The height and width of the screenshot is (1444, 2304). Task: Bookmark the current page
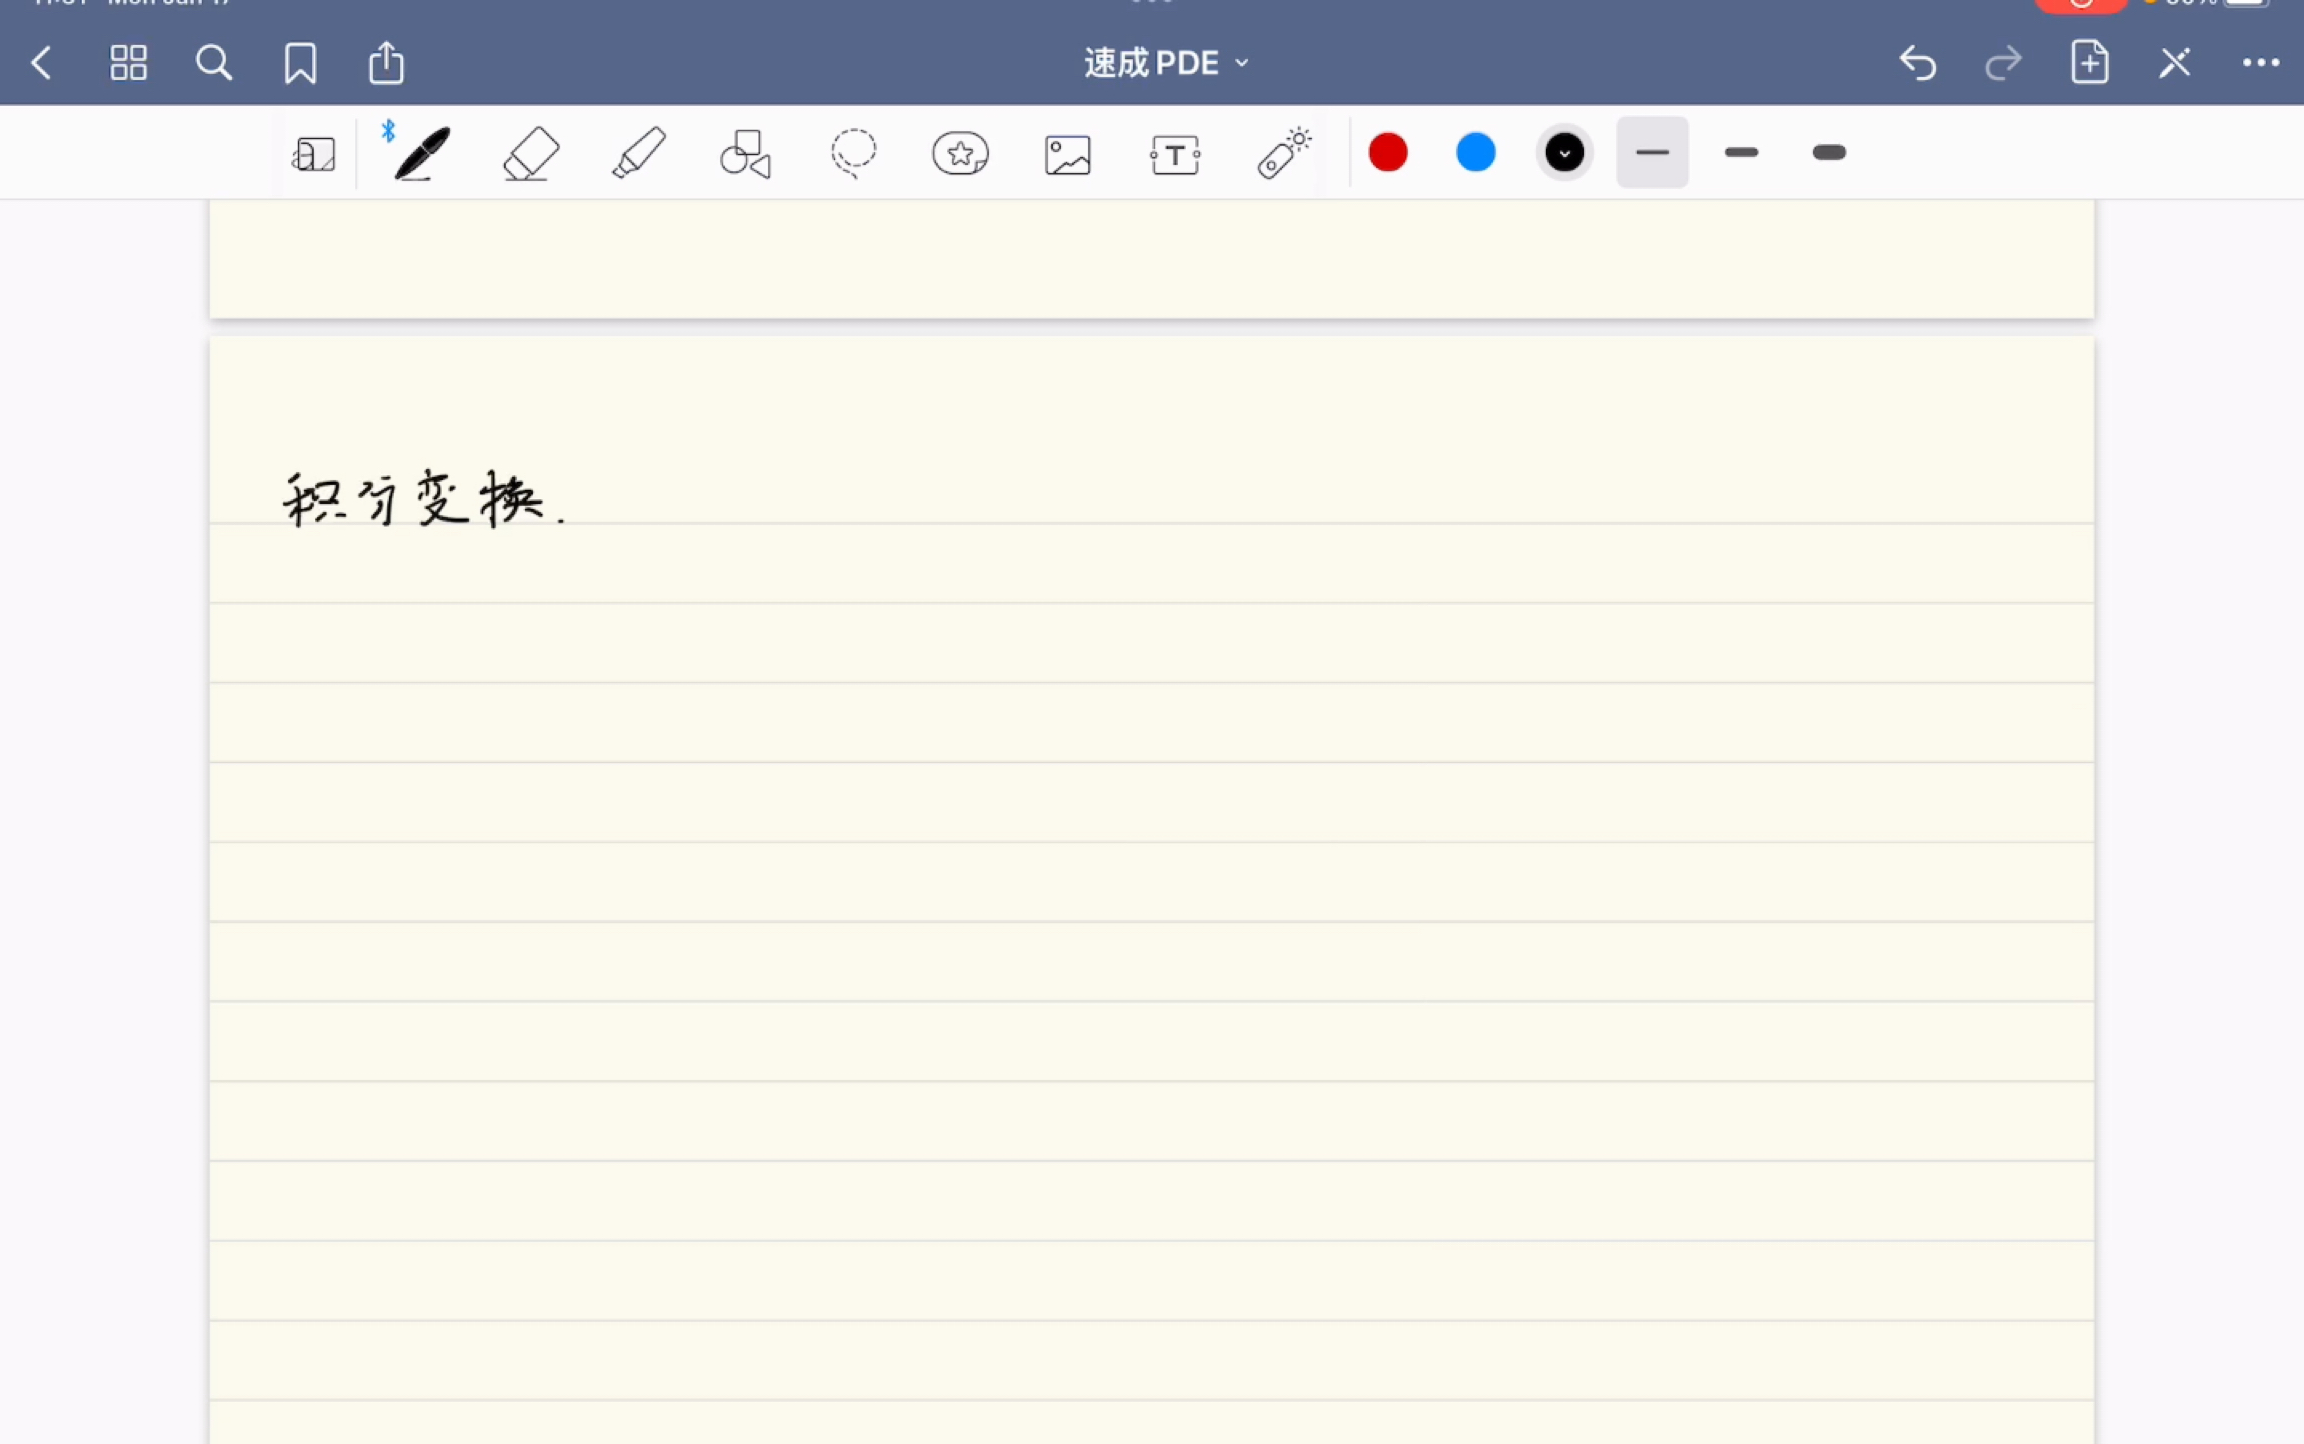pos(300,63)
